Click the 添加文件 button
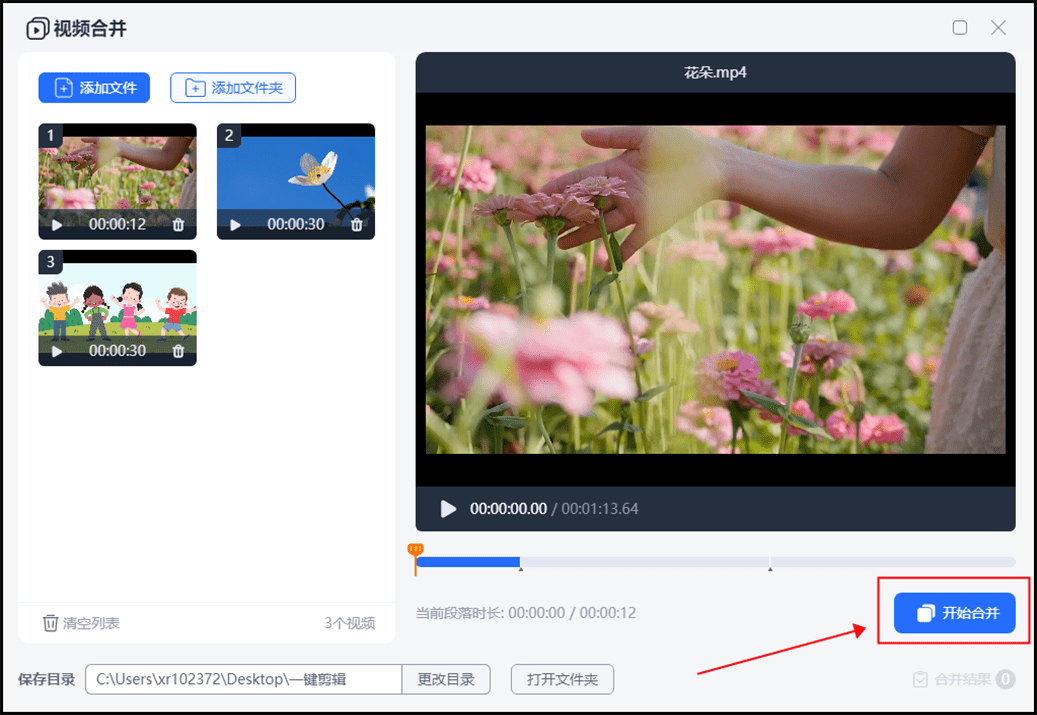This screenshot has height=715, width=1037. click(94, 88)
